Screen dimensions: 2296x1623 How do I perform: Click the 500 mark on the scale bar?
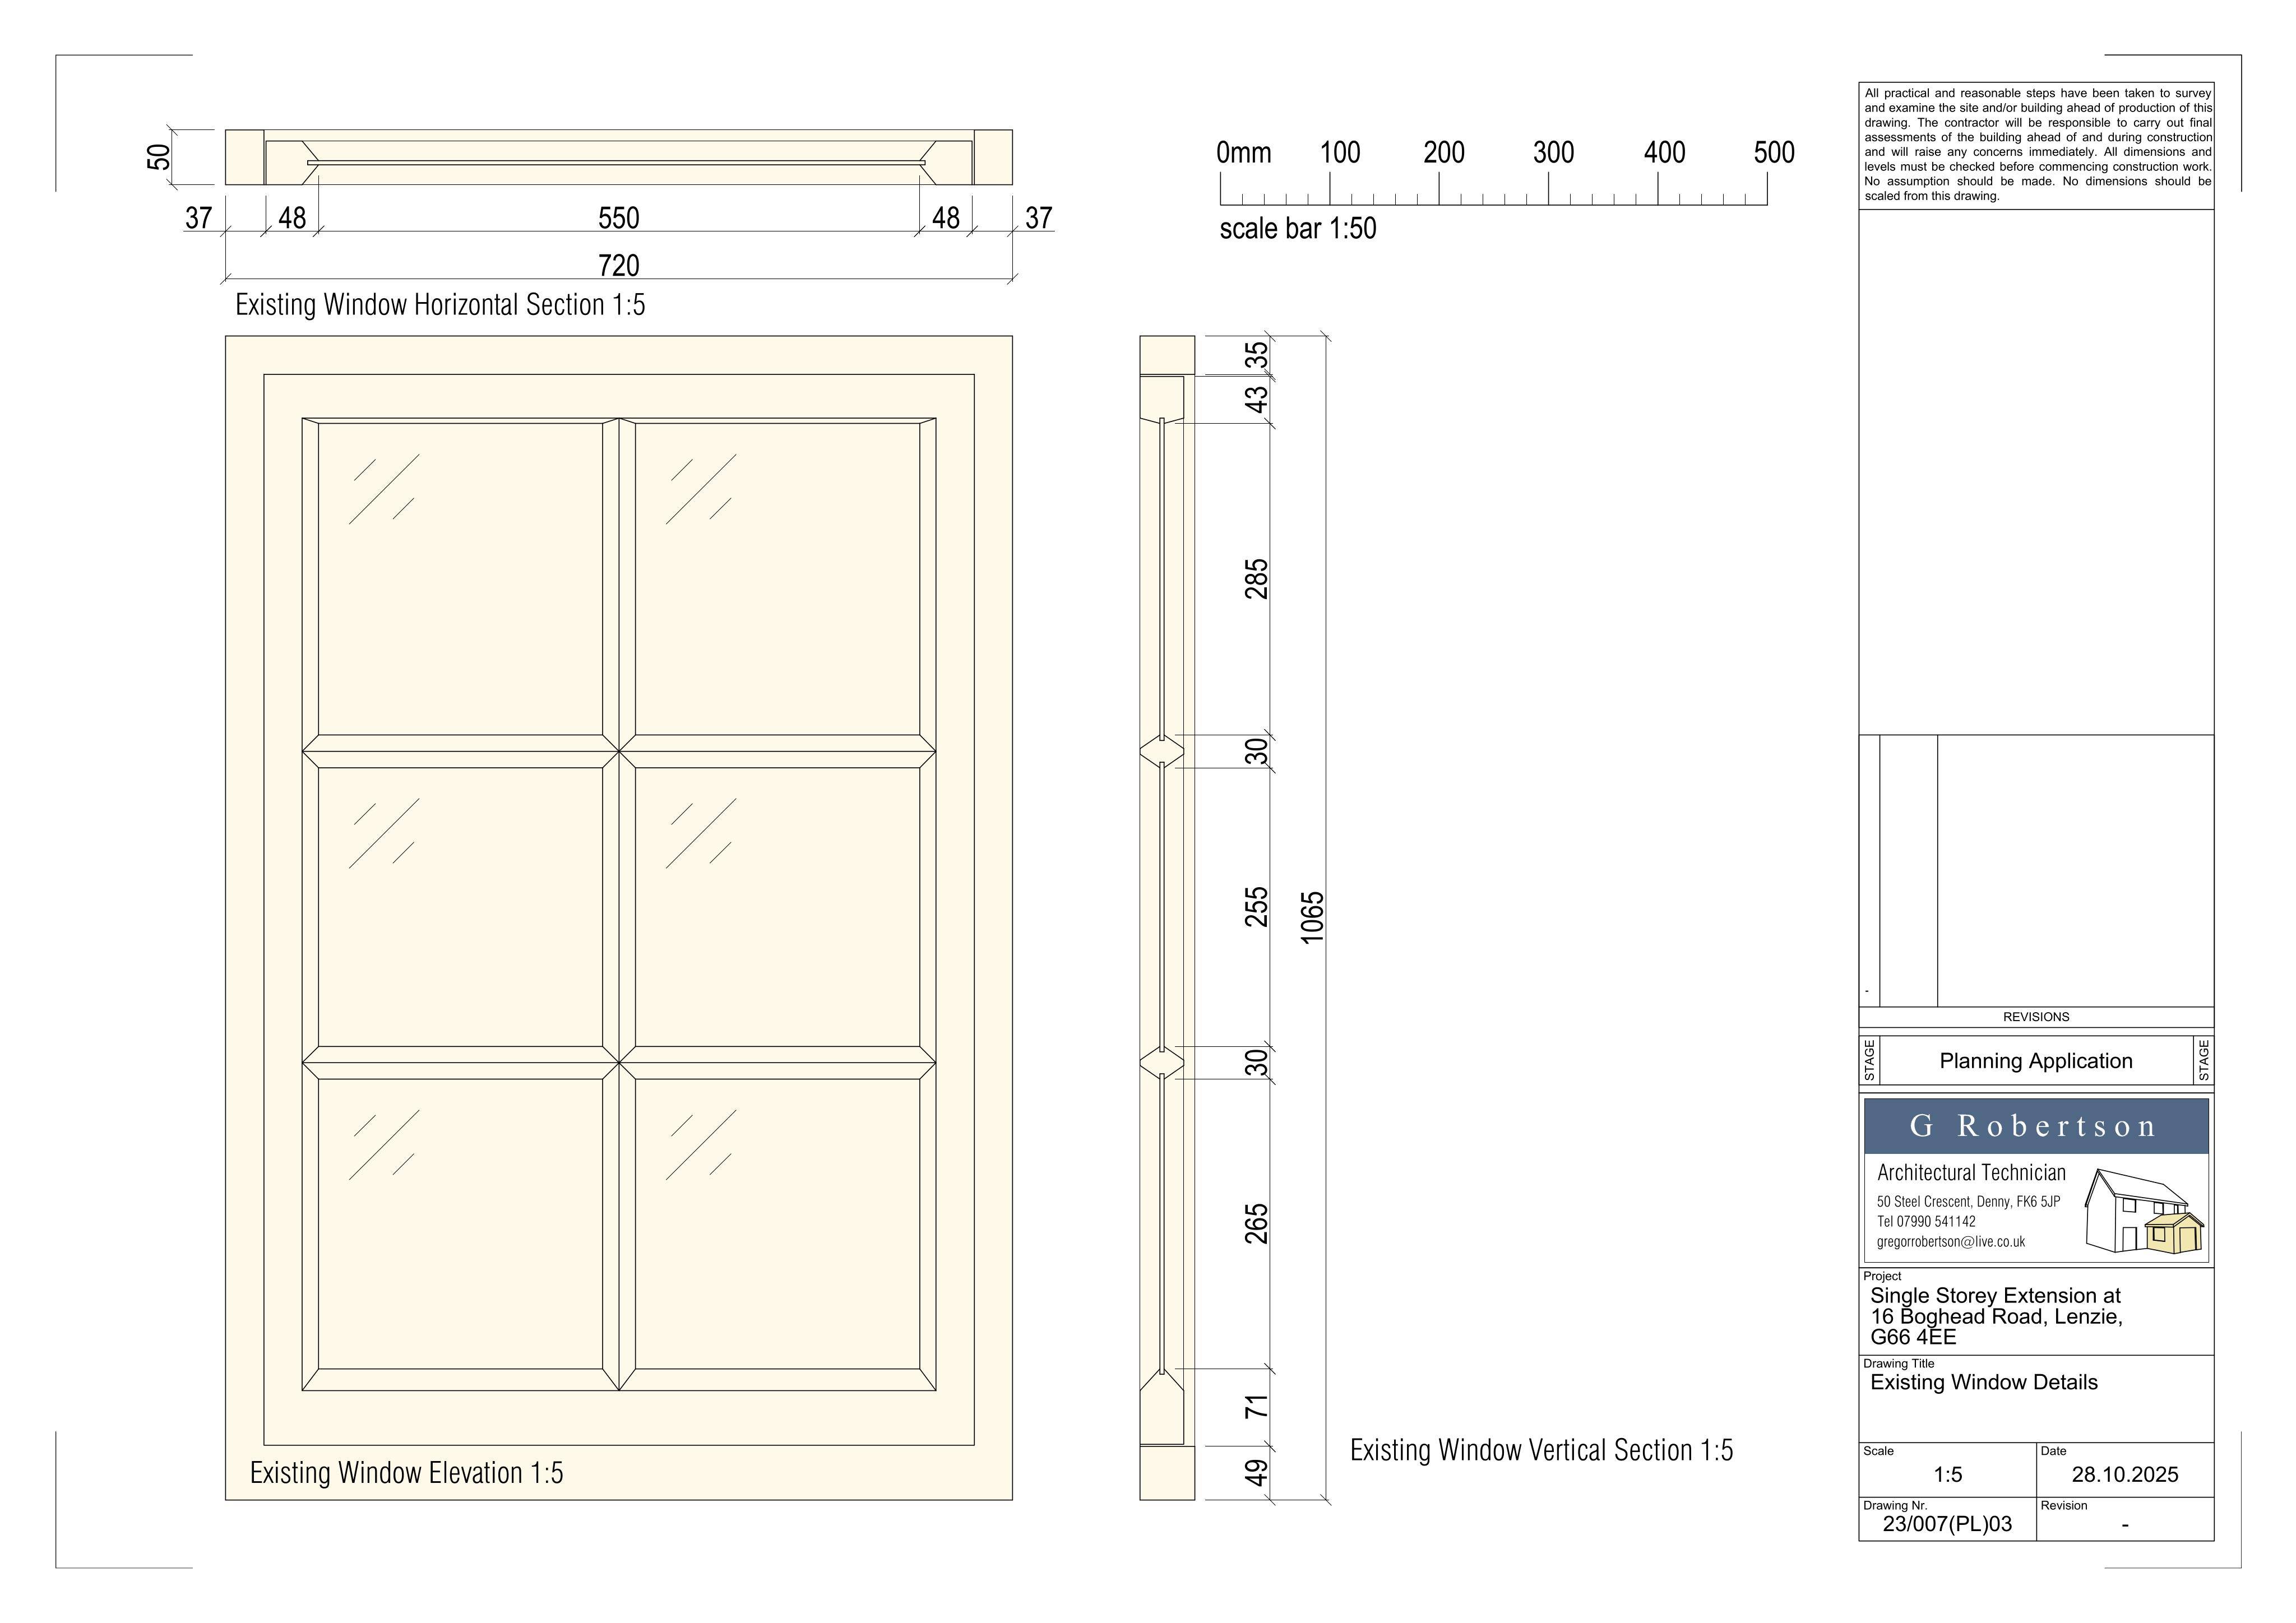[x=1773, y=152]
